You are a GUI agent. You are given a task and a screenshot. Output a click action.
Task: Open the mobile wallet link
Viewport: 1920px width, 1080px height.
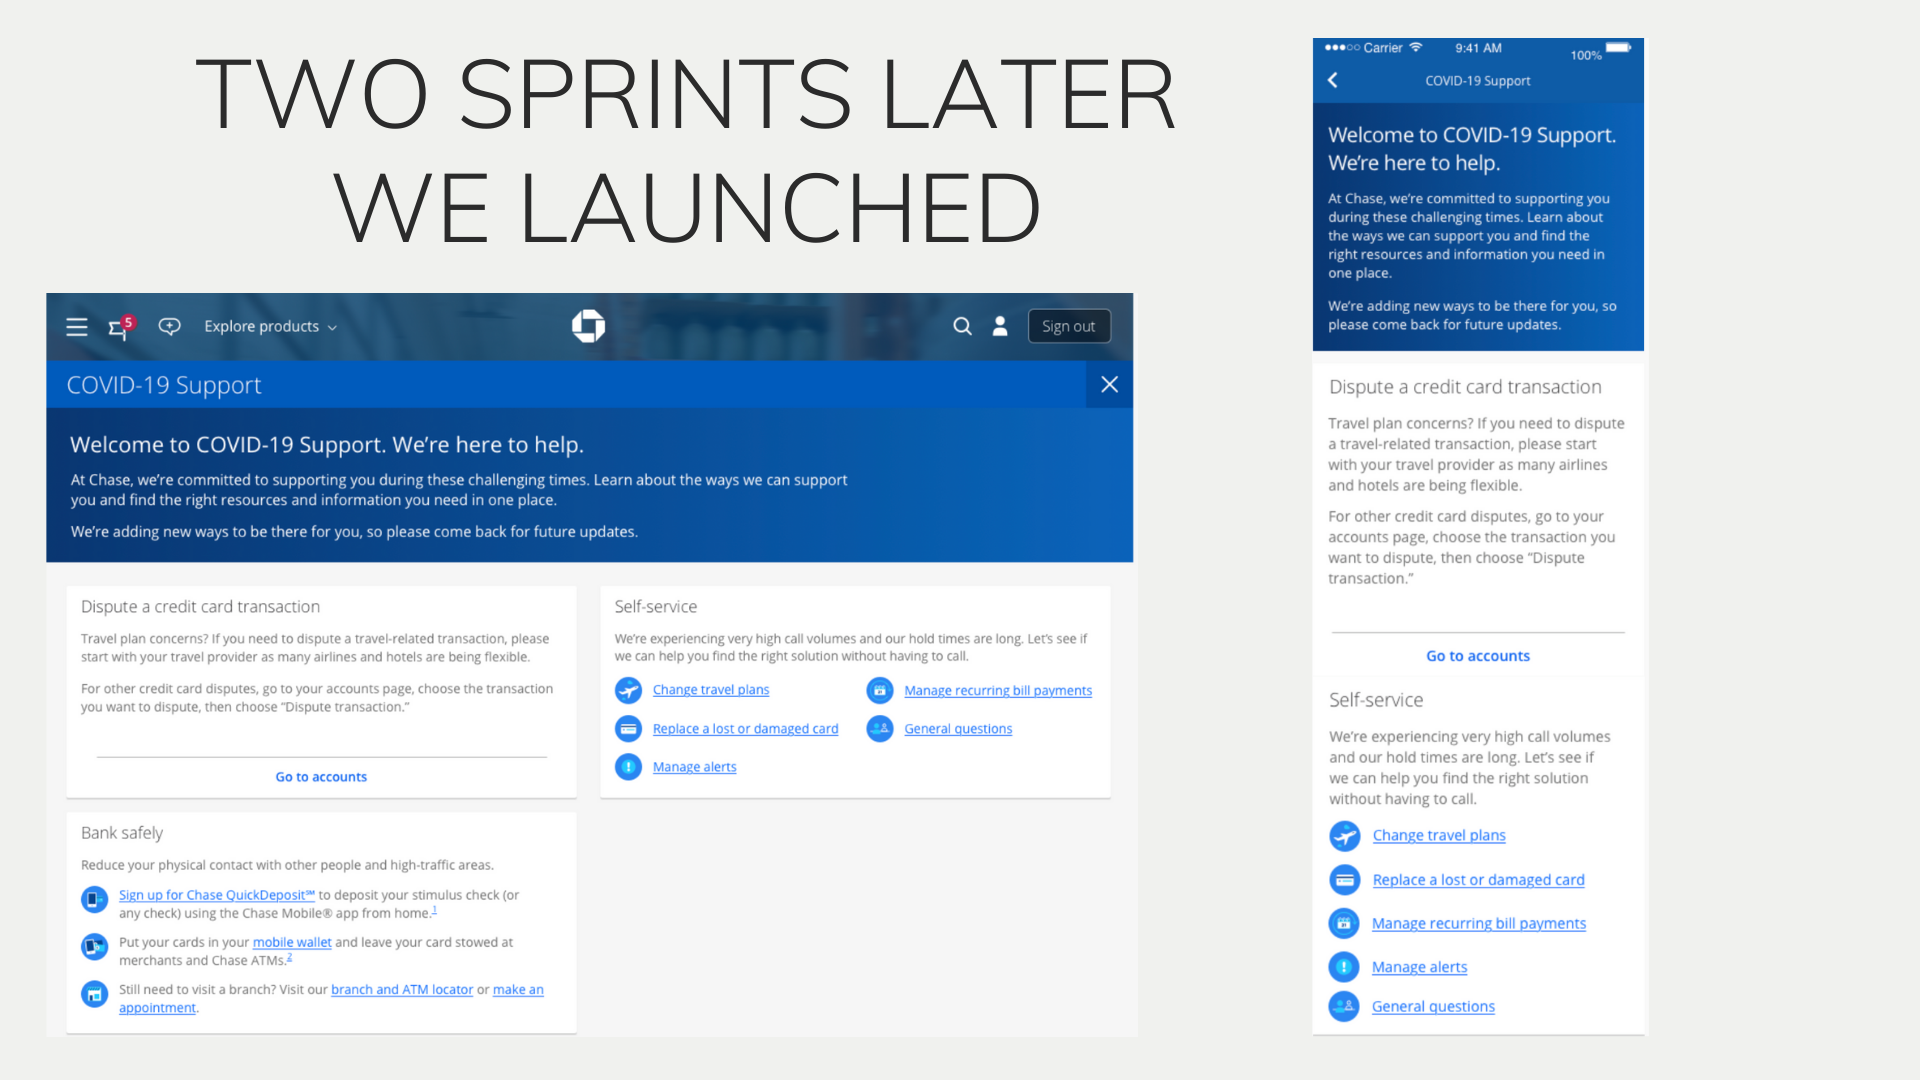coord(292,942)
